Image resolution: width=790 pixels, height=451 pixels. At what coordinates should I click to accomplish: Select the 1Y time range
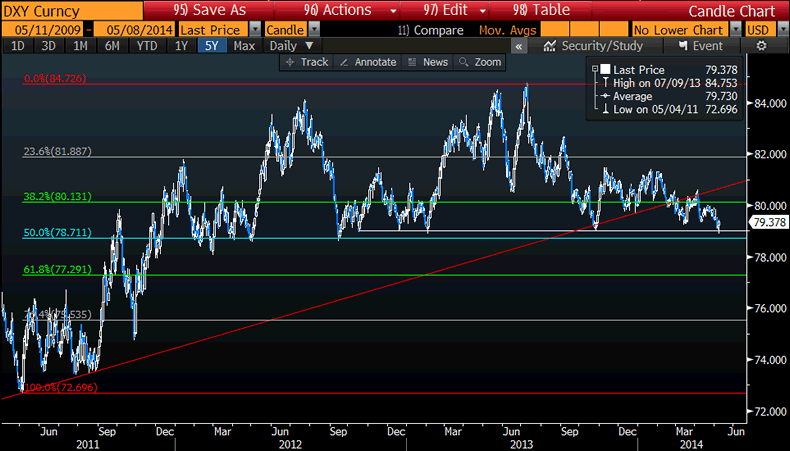pos(181,46)
